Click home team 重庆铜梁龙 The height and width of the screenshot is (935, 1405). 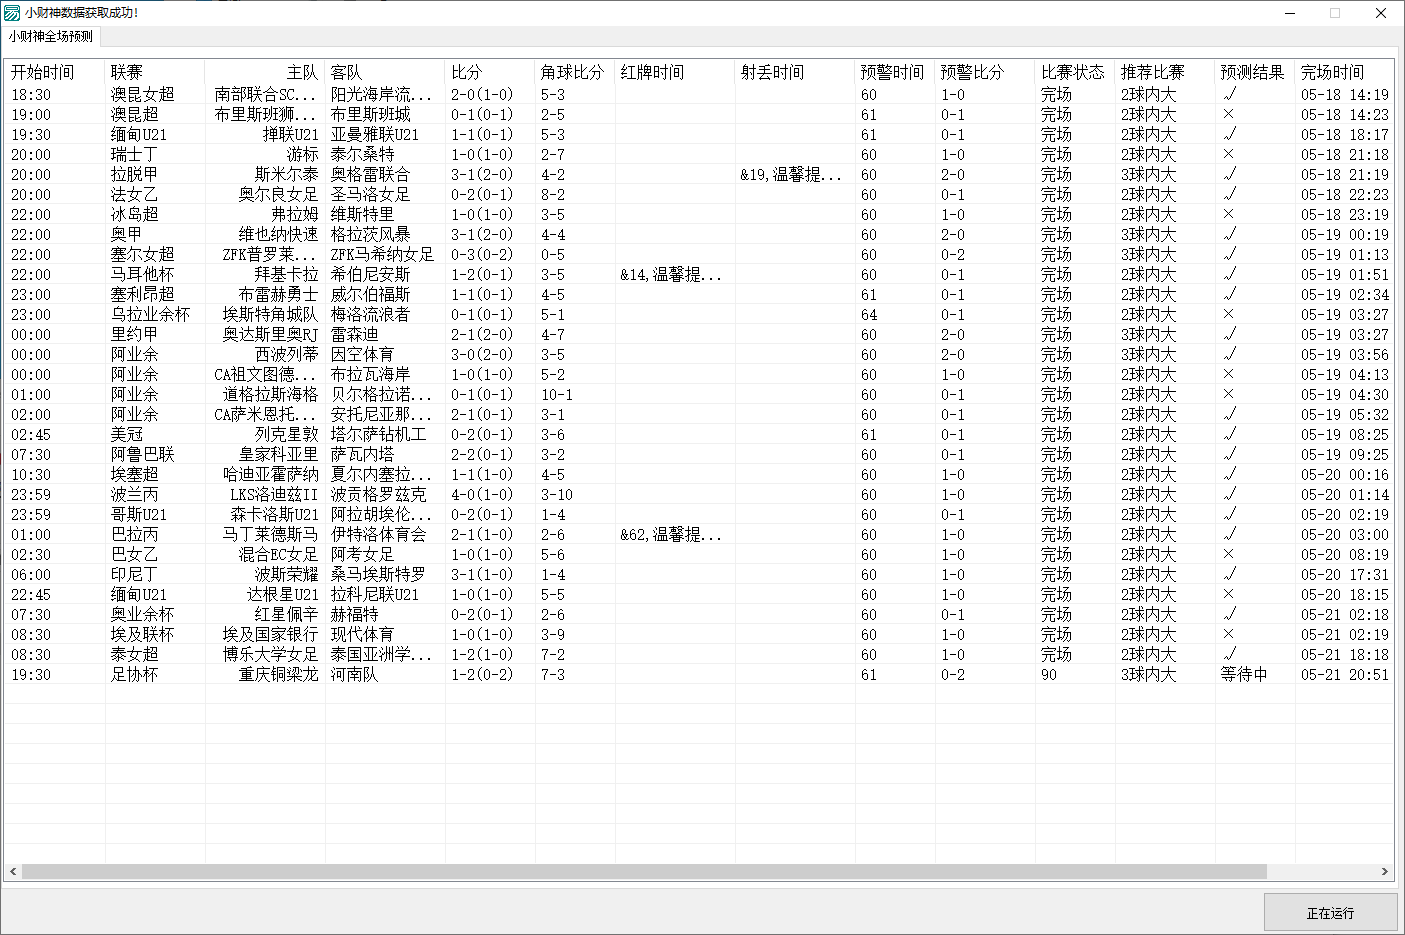[278, 674]
